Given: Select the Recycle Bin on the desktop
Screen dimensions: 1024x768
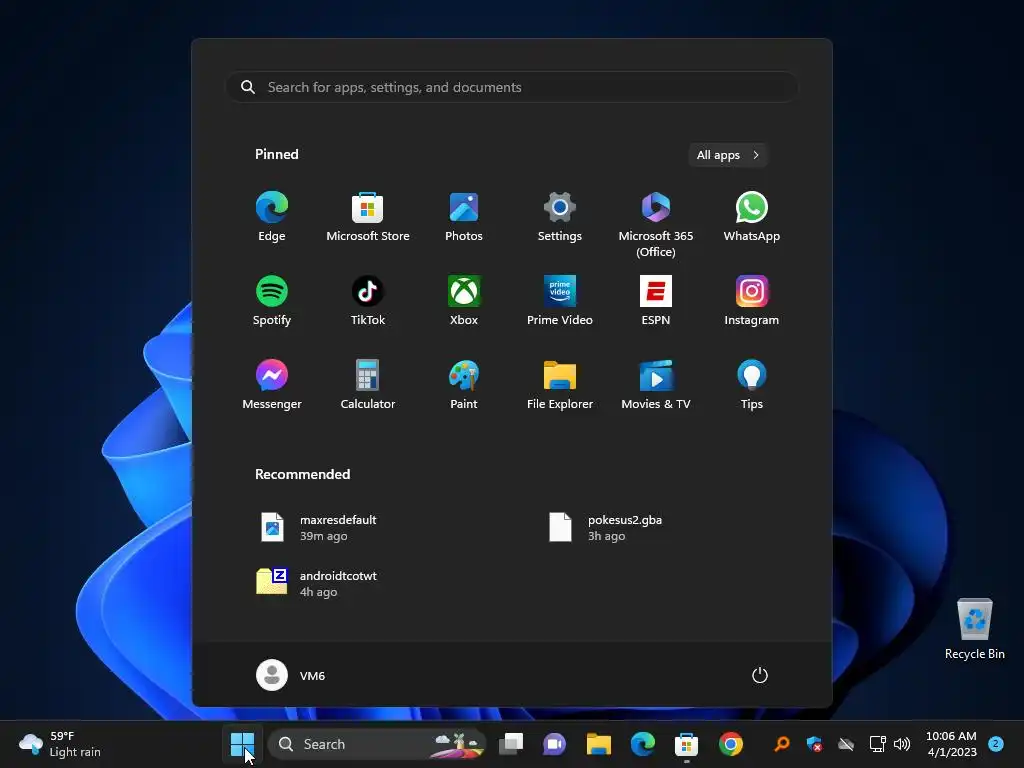Looking at the screenshot, I should click(974, 629).
